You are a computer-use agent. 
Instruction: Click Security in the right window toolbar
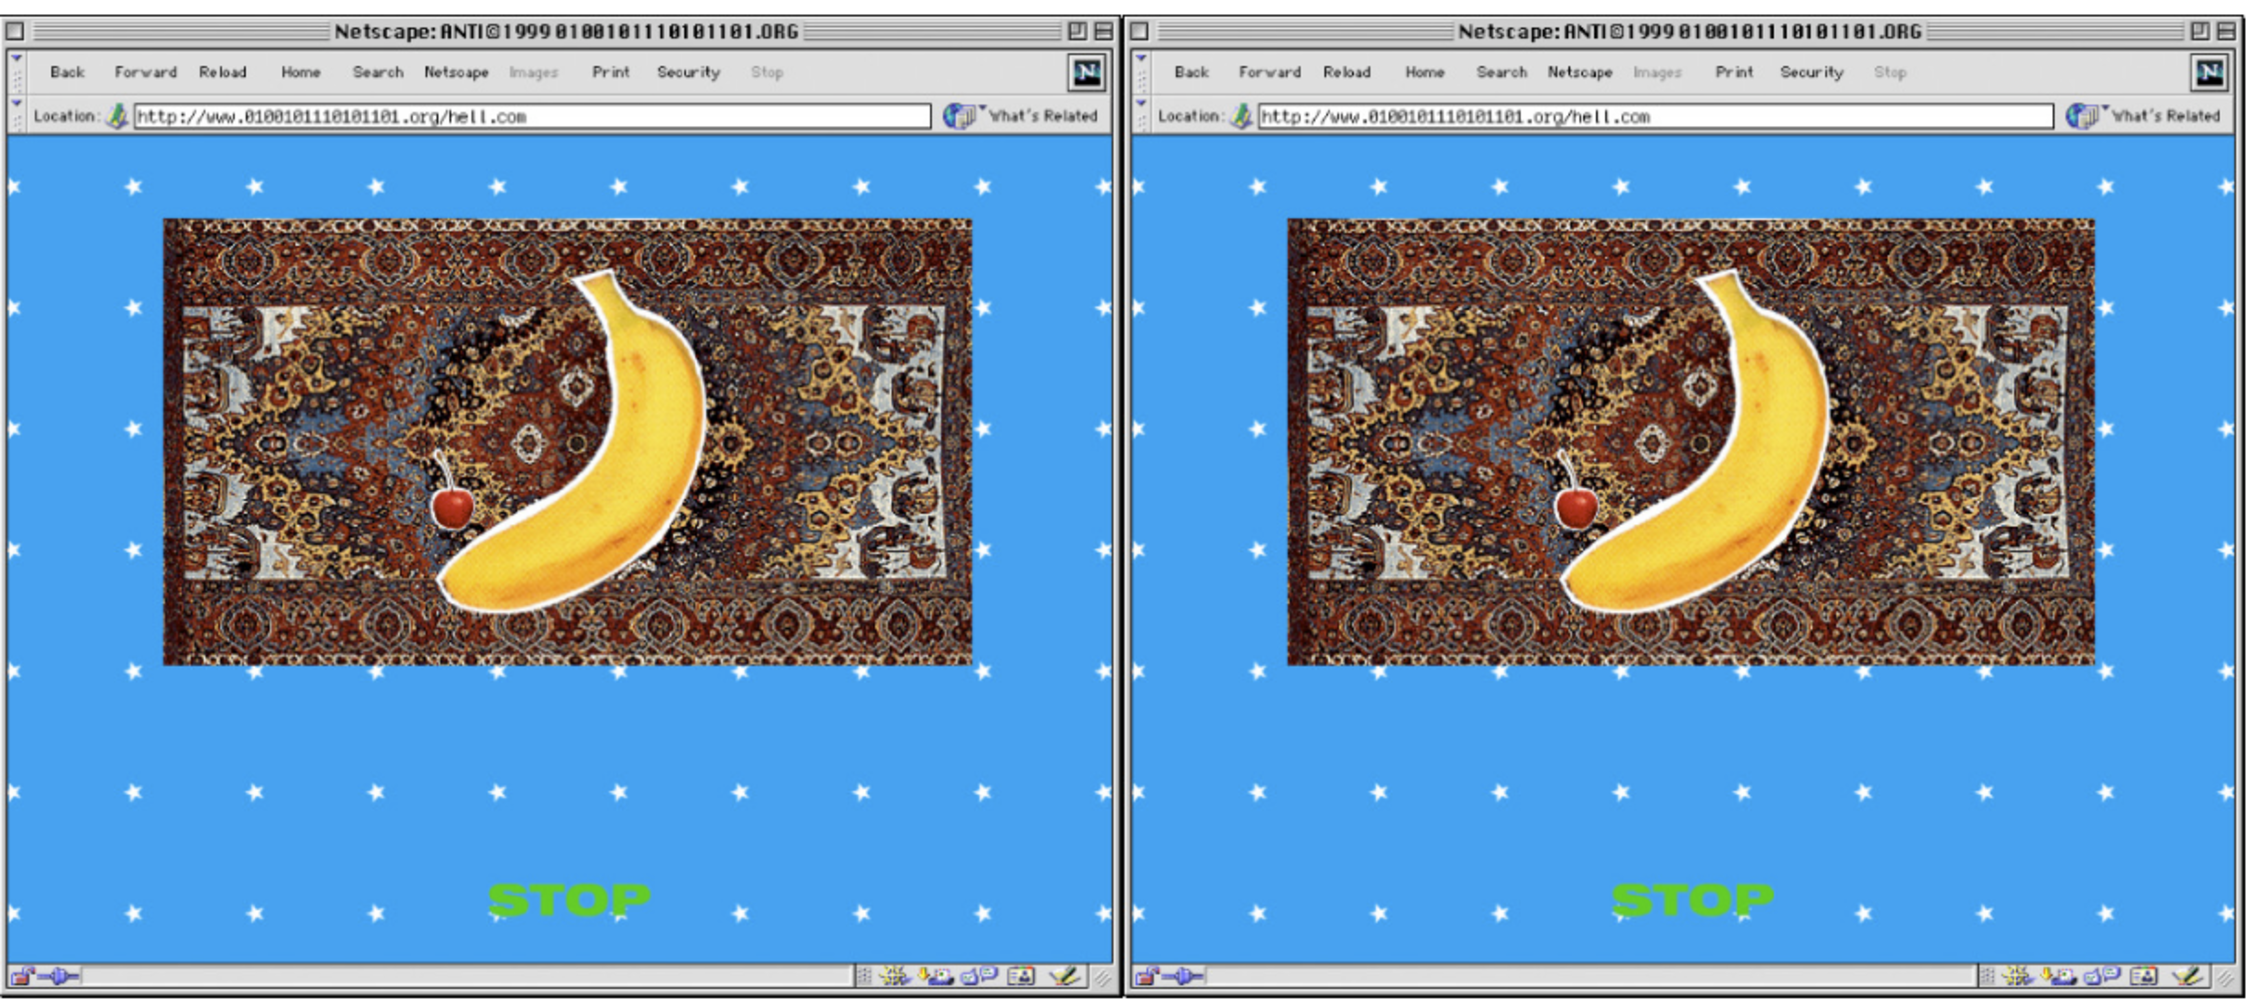1811,72
